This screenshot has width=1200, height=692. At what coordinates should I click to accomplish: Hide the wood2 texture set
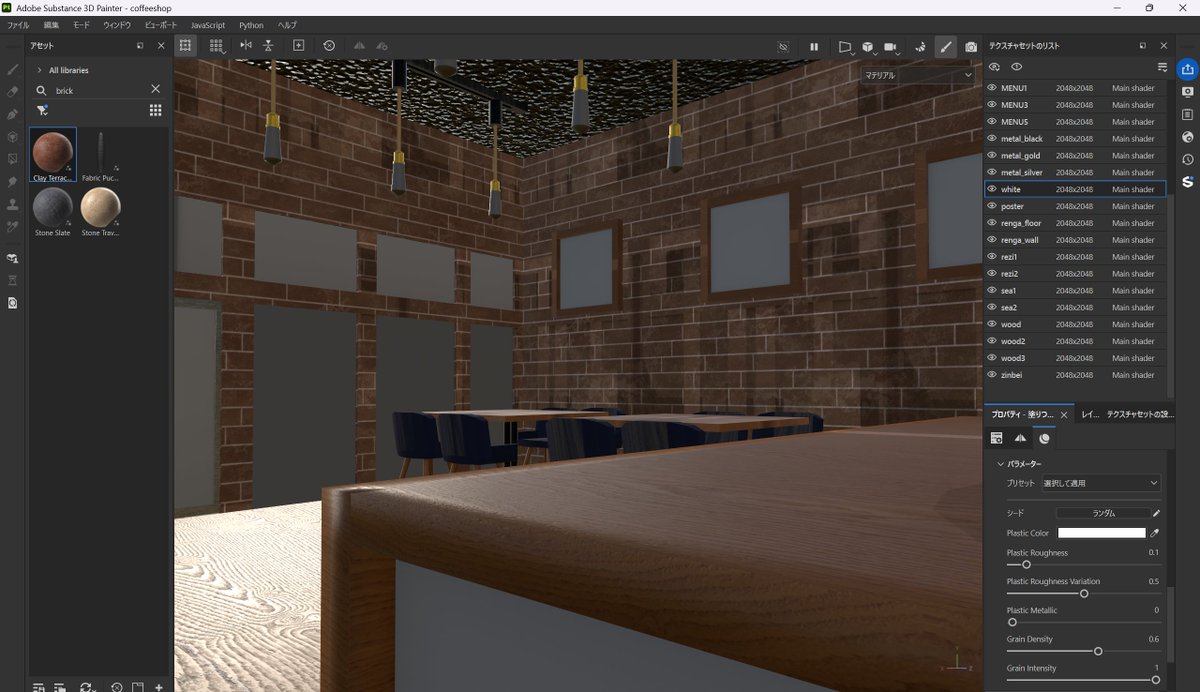point(992,341)
